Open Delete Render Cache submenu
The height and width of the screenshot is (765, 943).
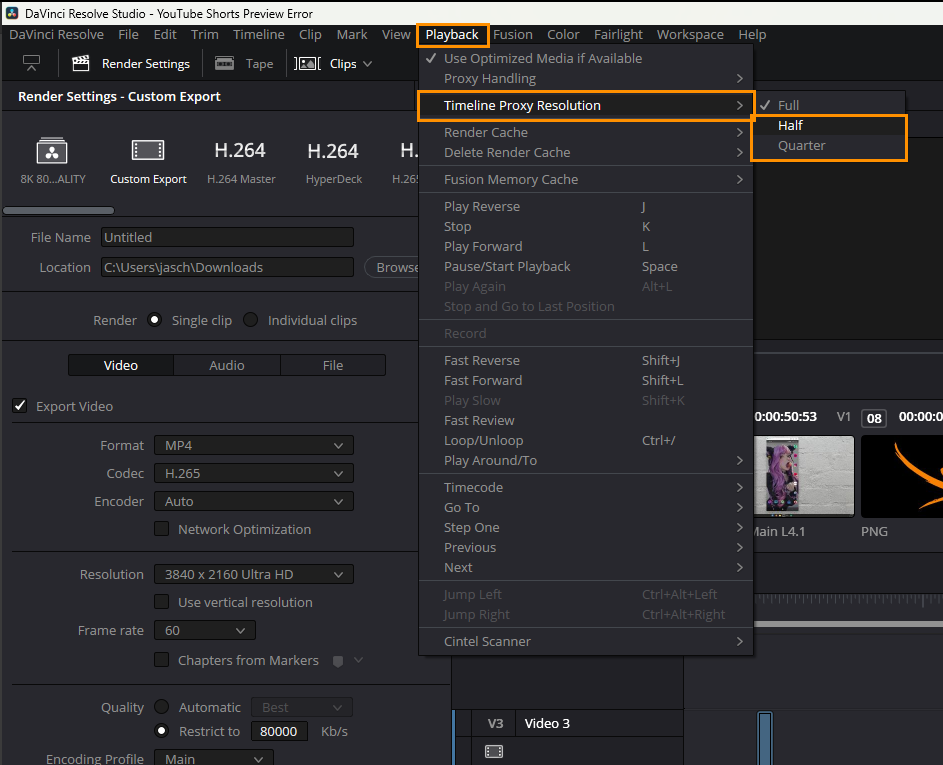[x=586, y=152]
